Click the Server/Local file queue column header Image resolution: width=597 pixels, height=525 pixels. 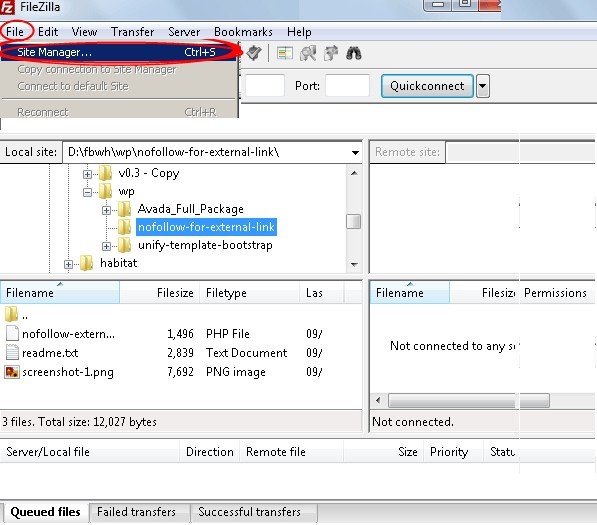tap(90, 452)
